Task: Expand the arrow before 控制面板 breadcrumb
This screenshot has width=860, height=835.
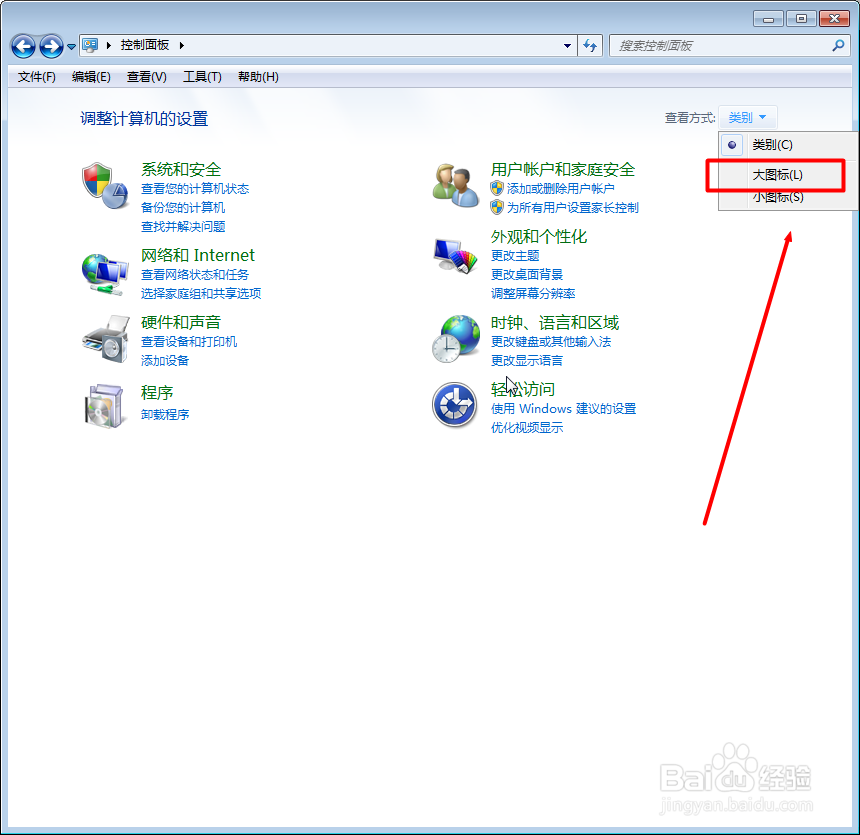Action: click(x=109, y=45)
